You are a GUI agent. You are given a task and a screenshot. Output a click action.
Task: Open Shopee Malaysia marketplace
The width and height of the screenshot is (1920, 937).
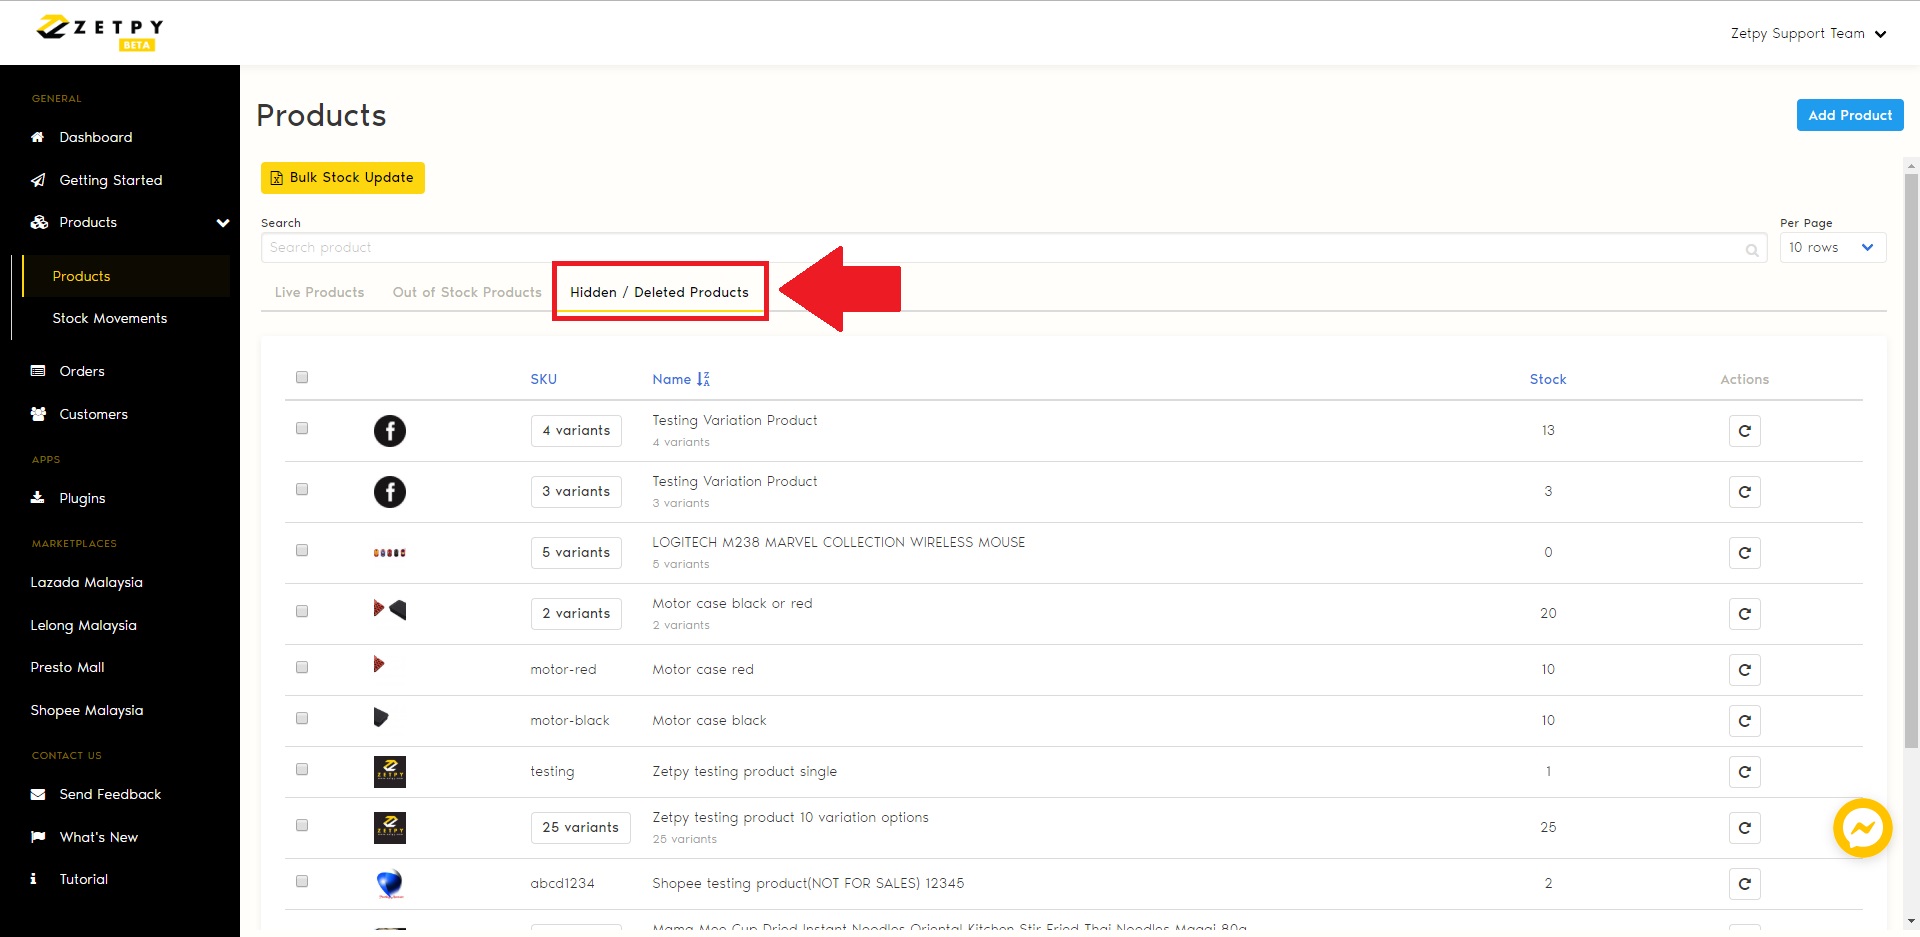tap(87, 710)
